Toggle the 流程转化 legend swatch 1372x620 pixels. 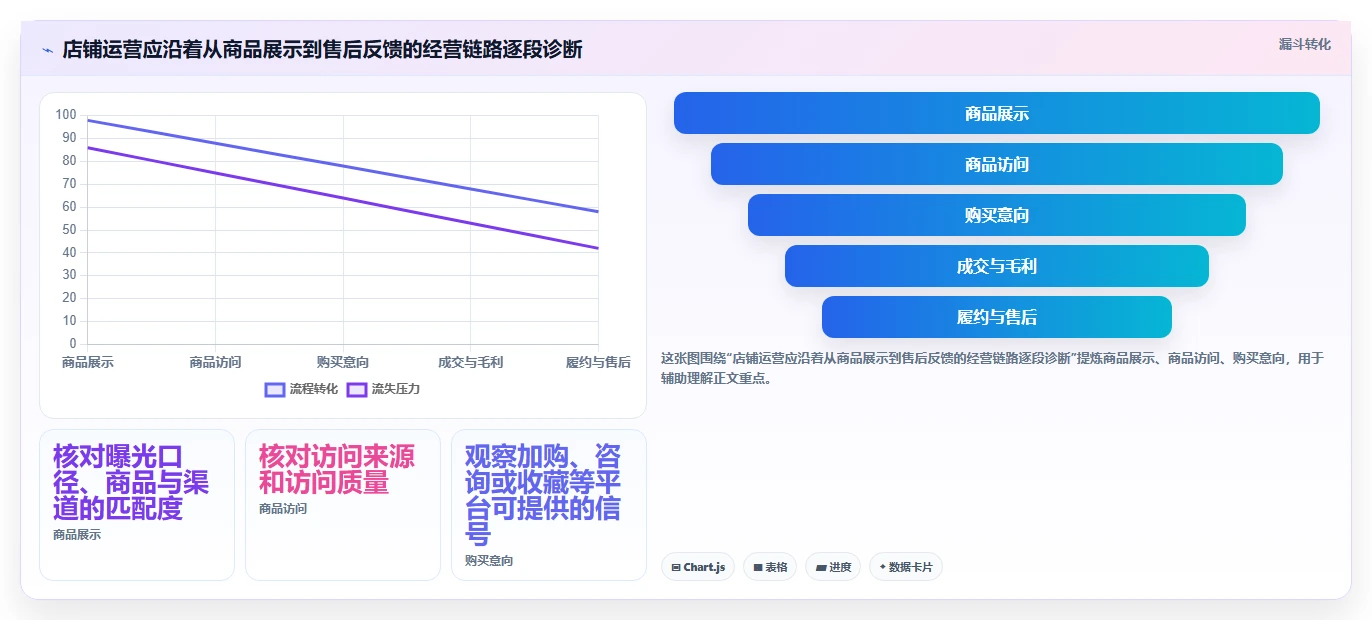click(x=275, y=389)
